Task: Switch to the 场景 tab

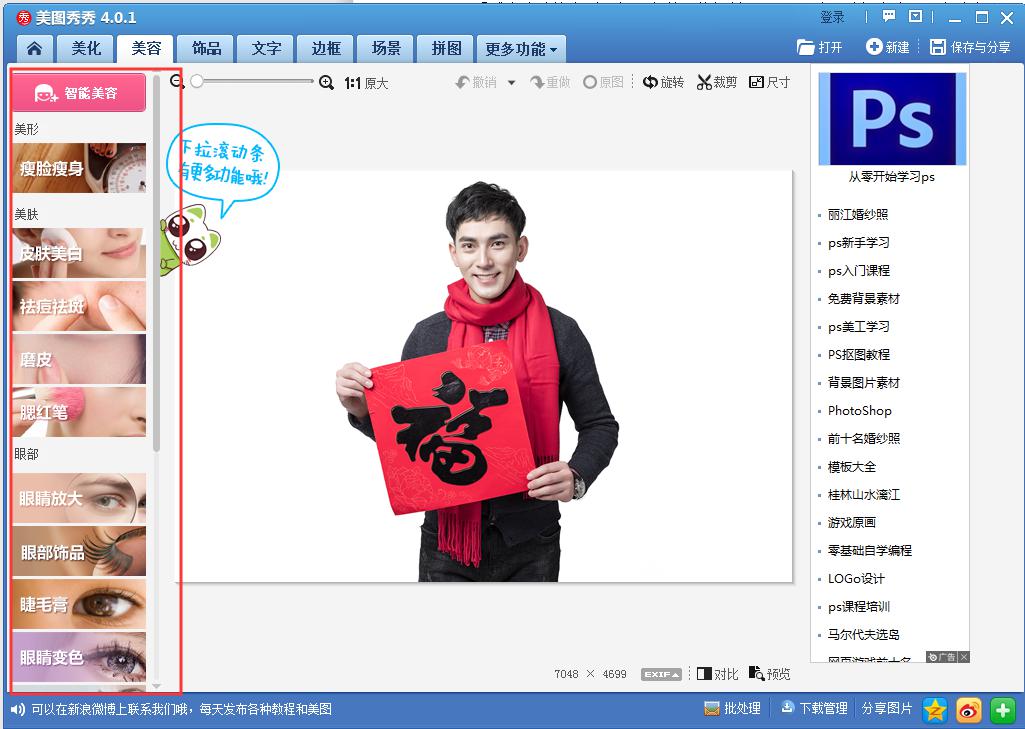Action: coord(386,48)
